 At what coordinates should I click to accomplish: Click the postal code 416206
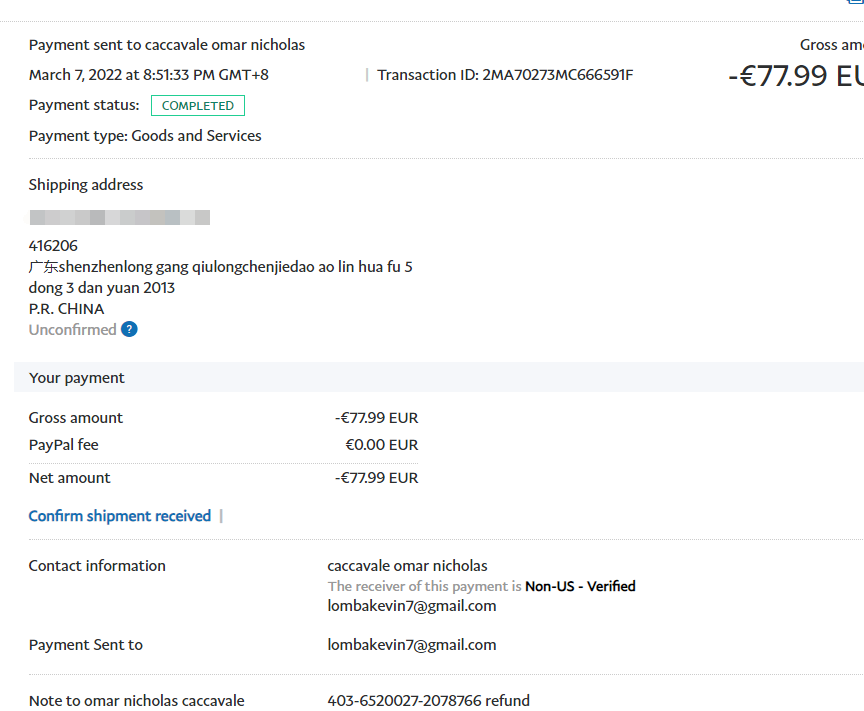(x=53, y=246)
